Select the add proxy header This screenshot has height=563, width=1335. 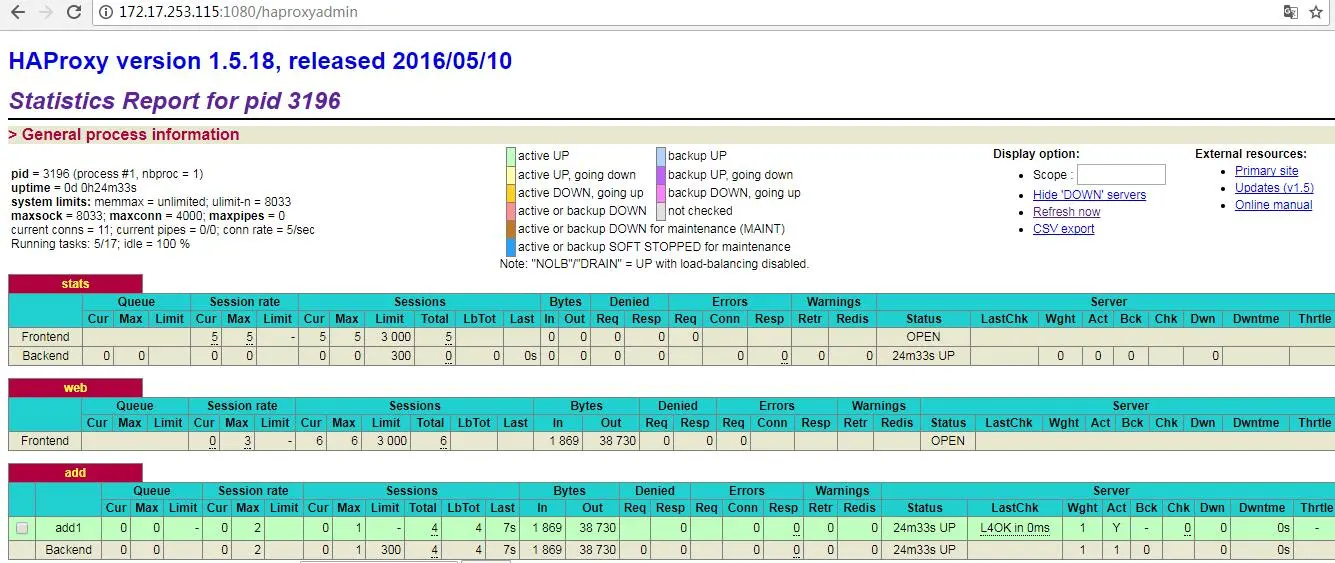[76, 473]
